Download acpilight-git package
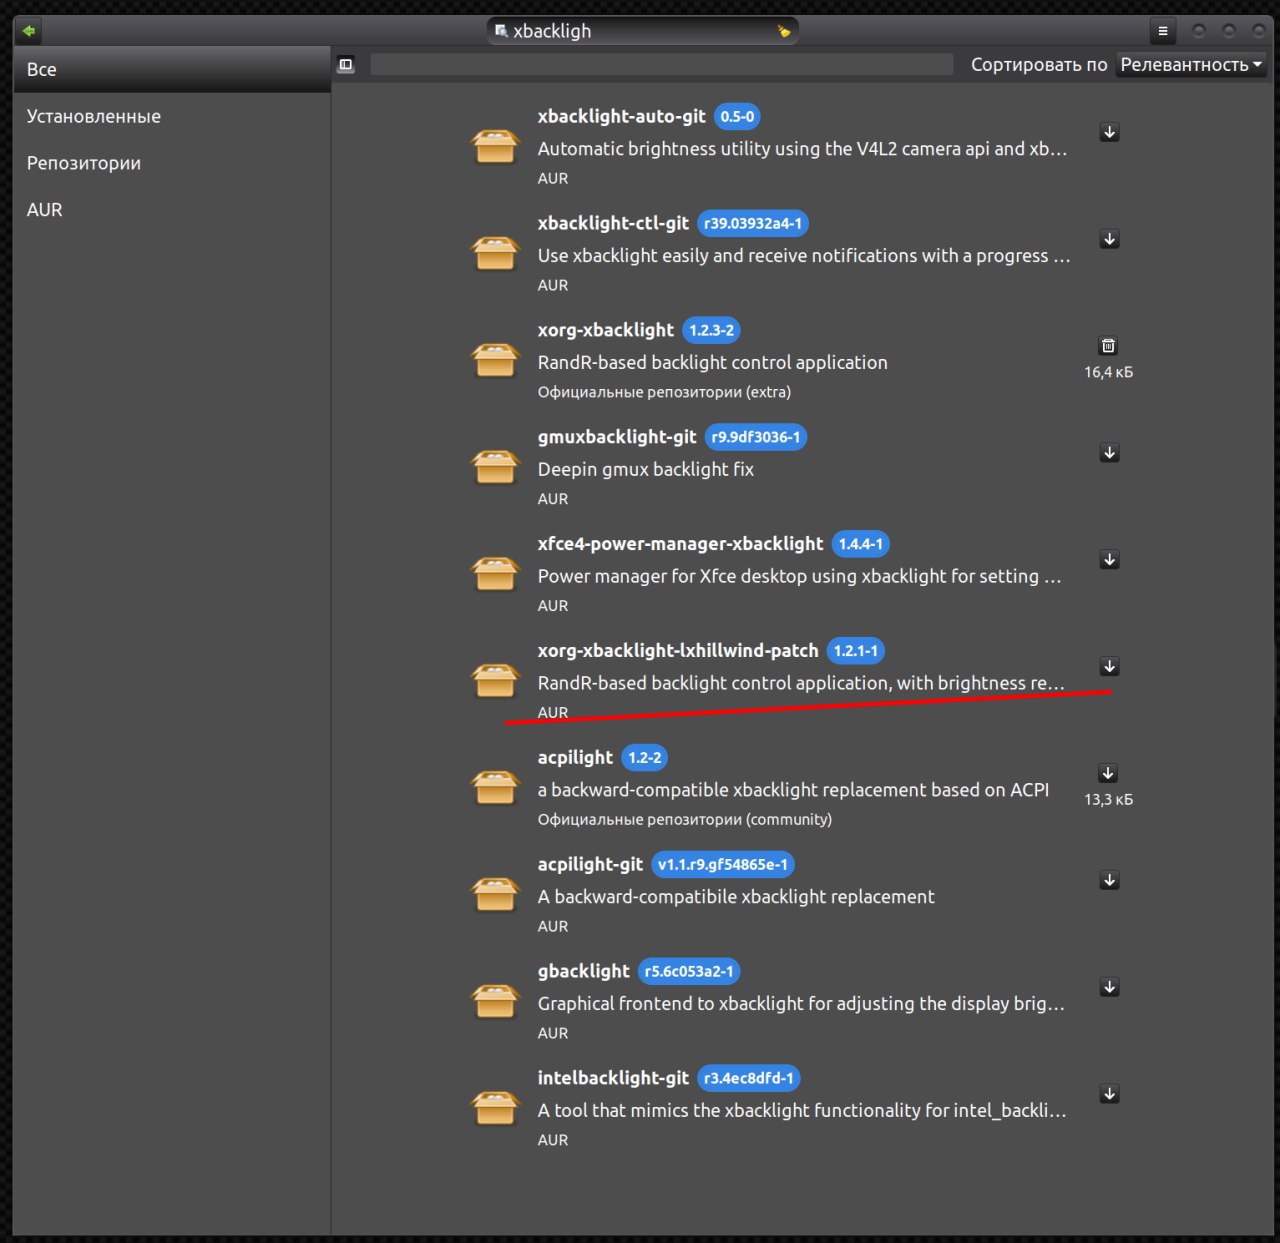1280x1243 pixels. point(1109,880)
